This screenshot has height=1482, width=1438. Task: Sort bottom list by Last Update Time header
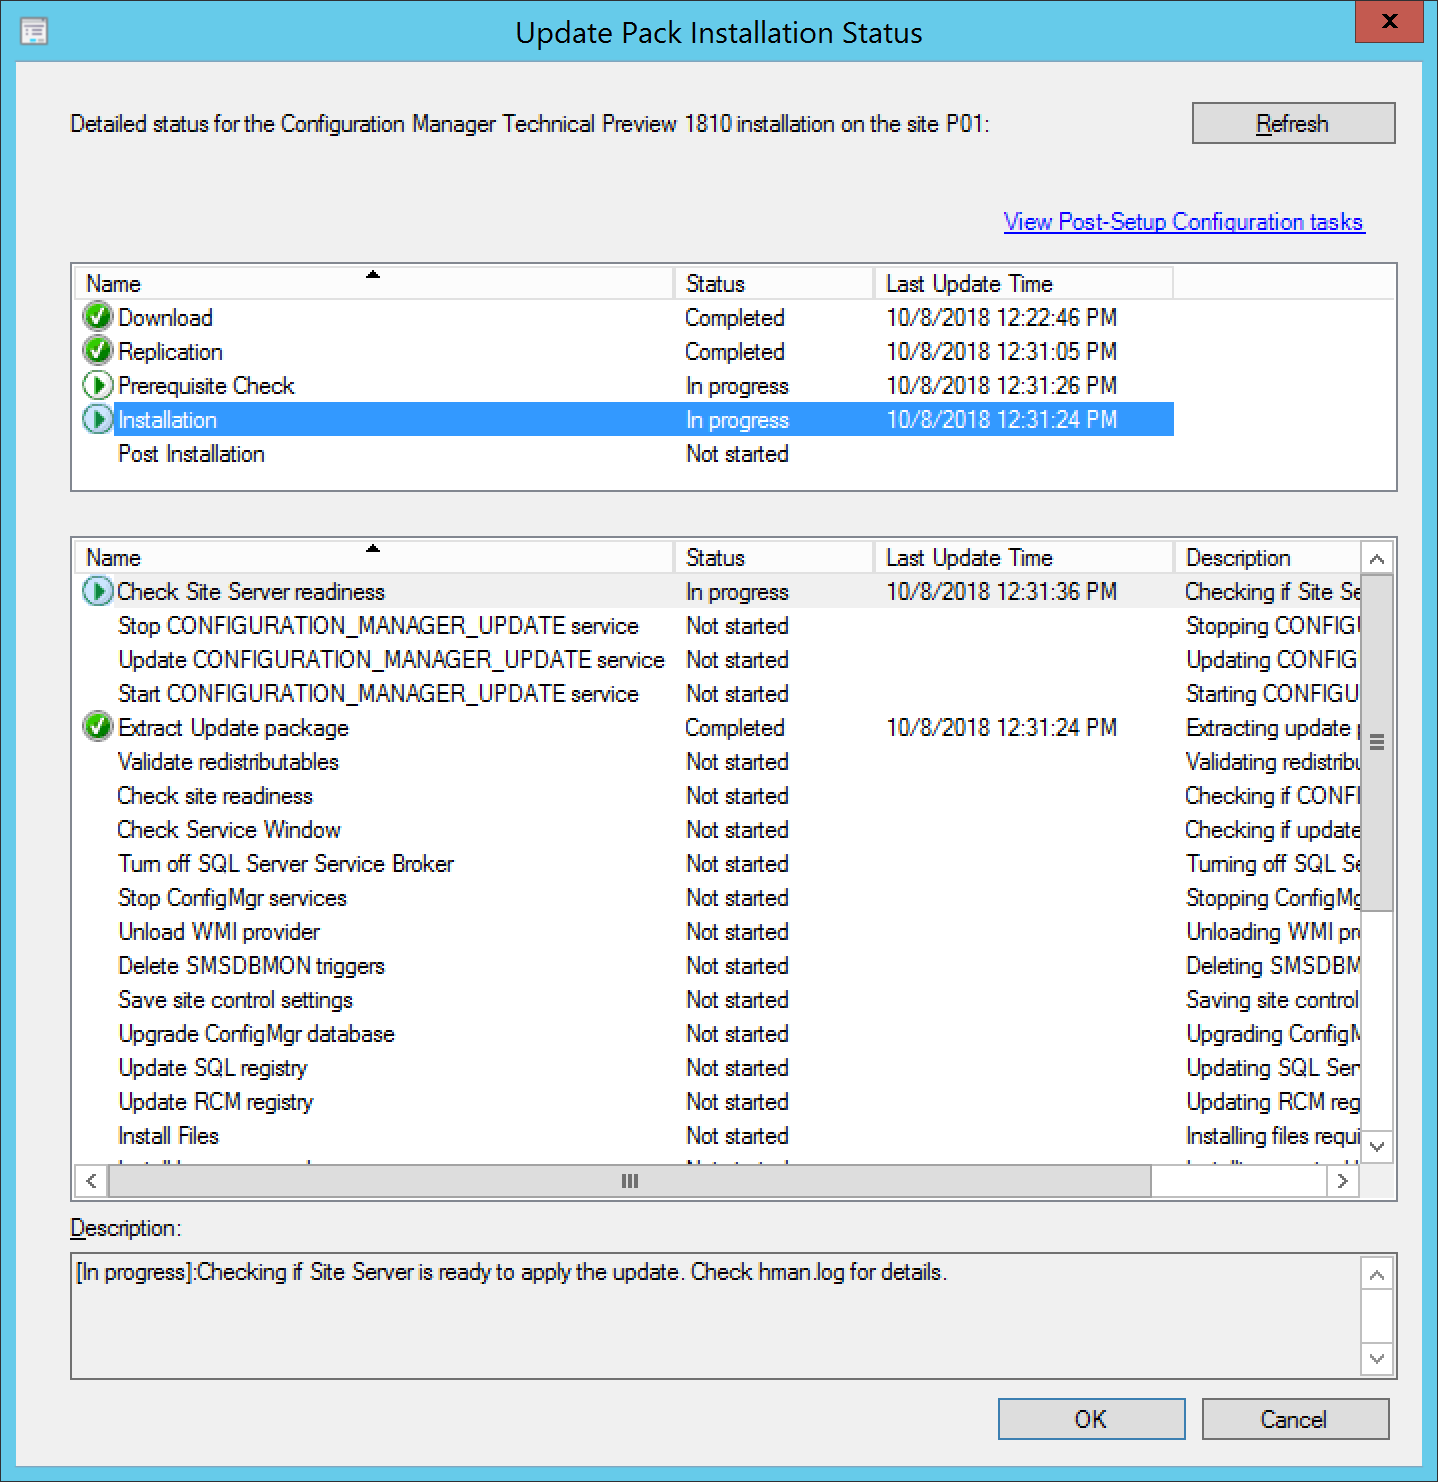[x=1024, y=558]
